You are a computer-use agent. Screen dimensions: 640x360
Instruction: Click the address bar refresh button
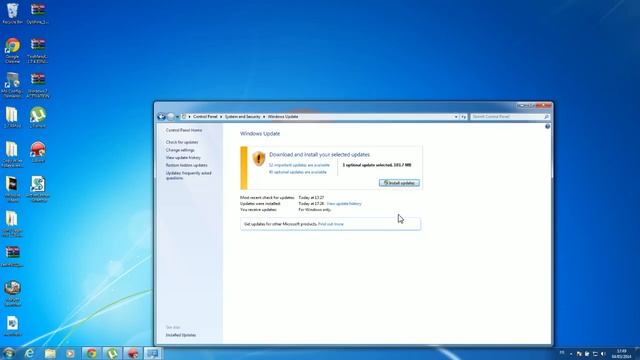point(463,117)
